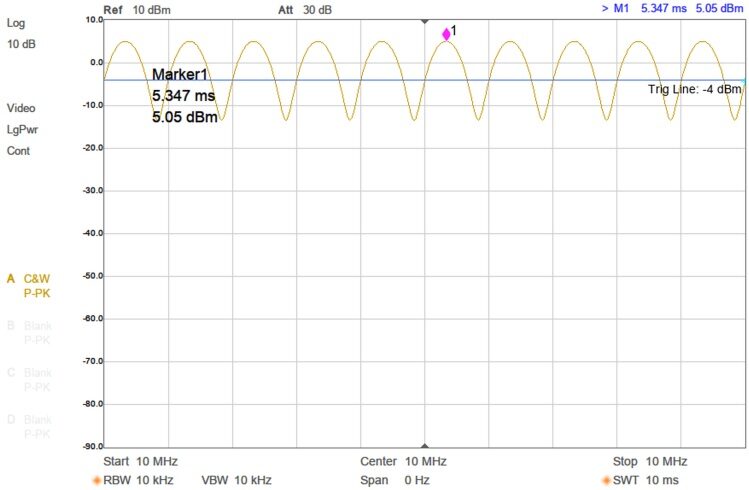Click the Cont sweep mode label
Viewport: 749px width, 490px height.
coord(18,151)
